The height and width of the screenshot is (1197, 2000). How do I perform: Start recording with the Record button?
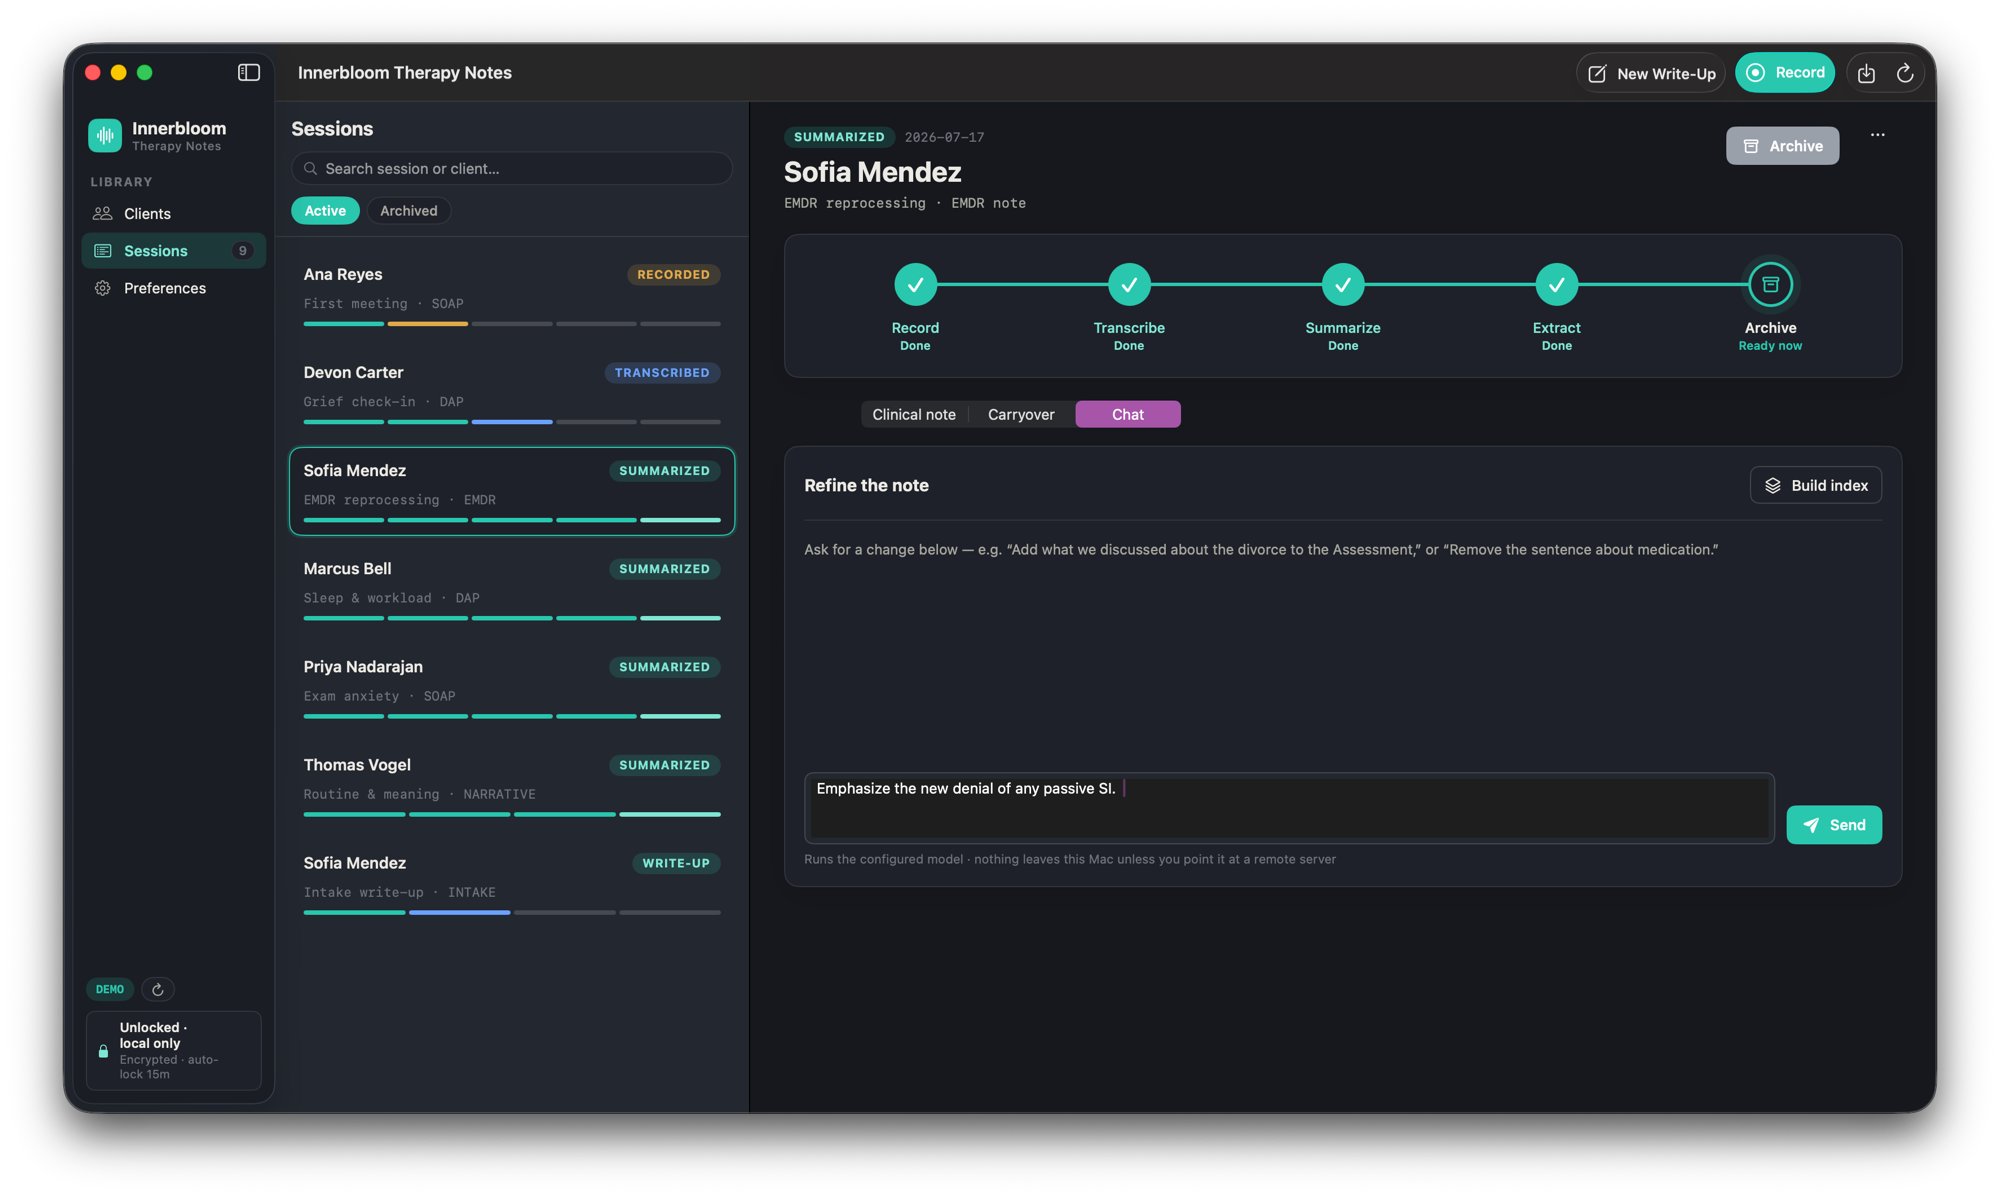1785,73
